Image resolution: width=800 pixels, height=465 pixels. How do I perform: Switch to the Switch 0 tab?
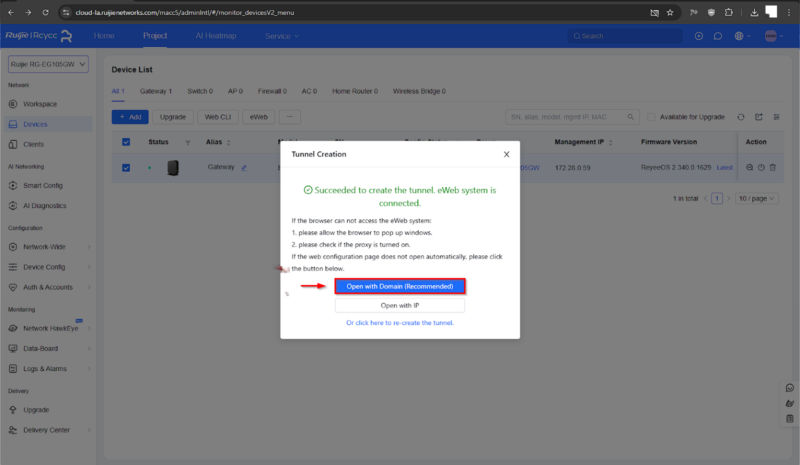200,91
